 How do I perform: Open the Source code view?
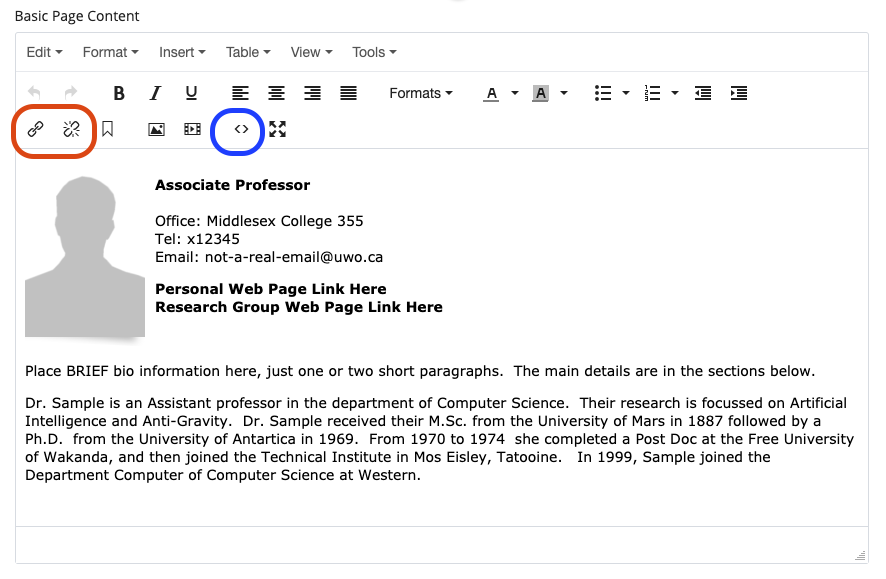point(241,129)
